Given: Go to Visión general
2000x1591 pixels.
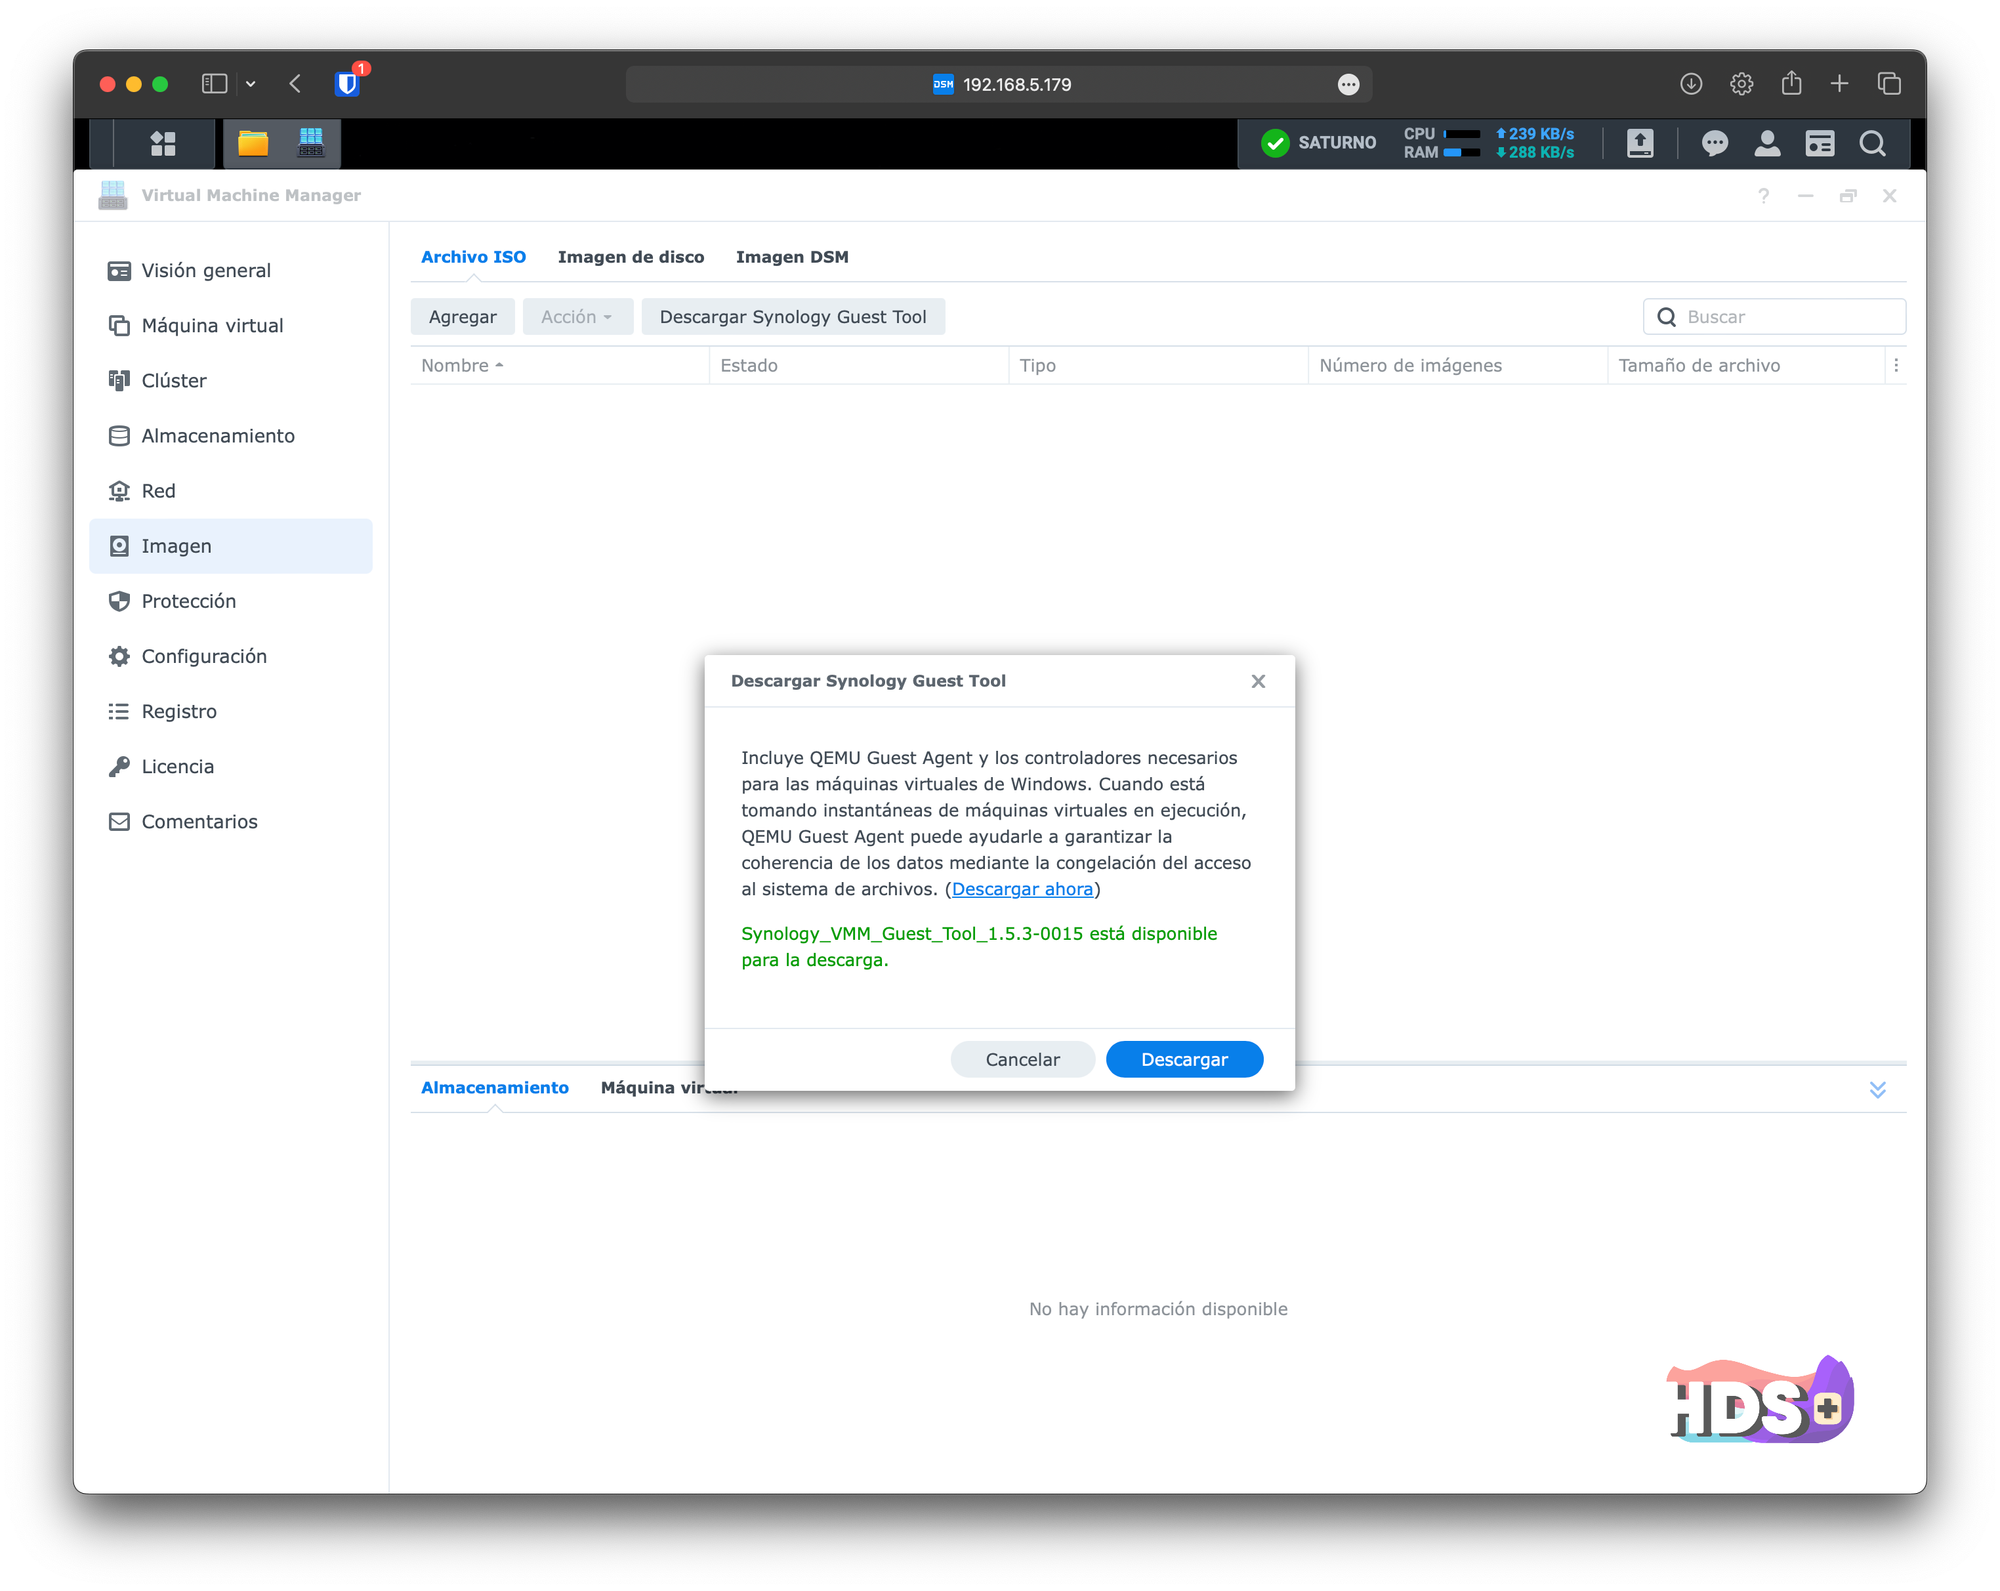Looking at the screenshot, I should coord(231,271).
